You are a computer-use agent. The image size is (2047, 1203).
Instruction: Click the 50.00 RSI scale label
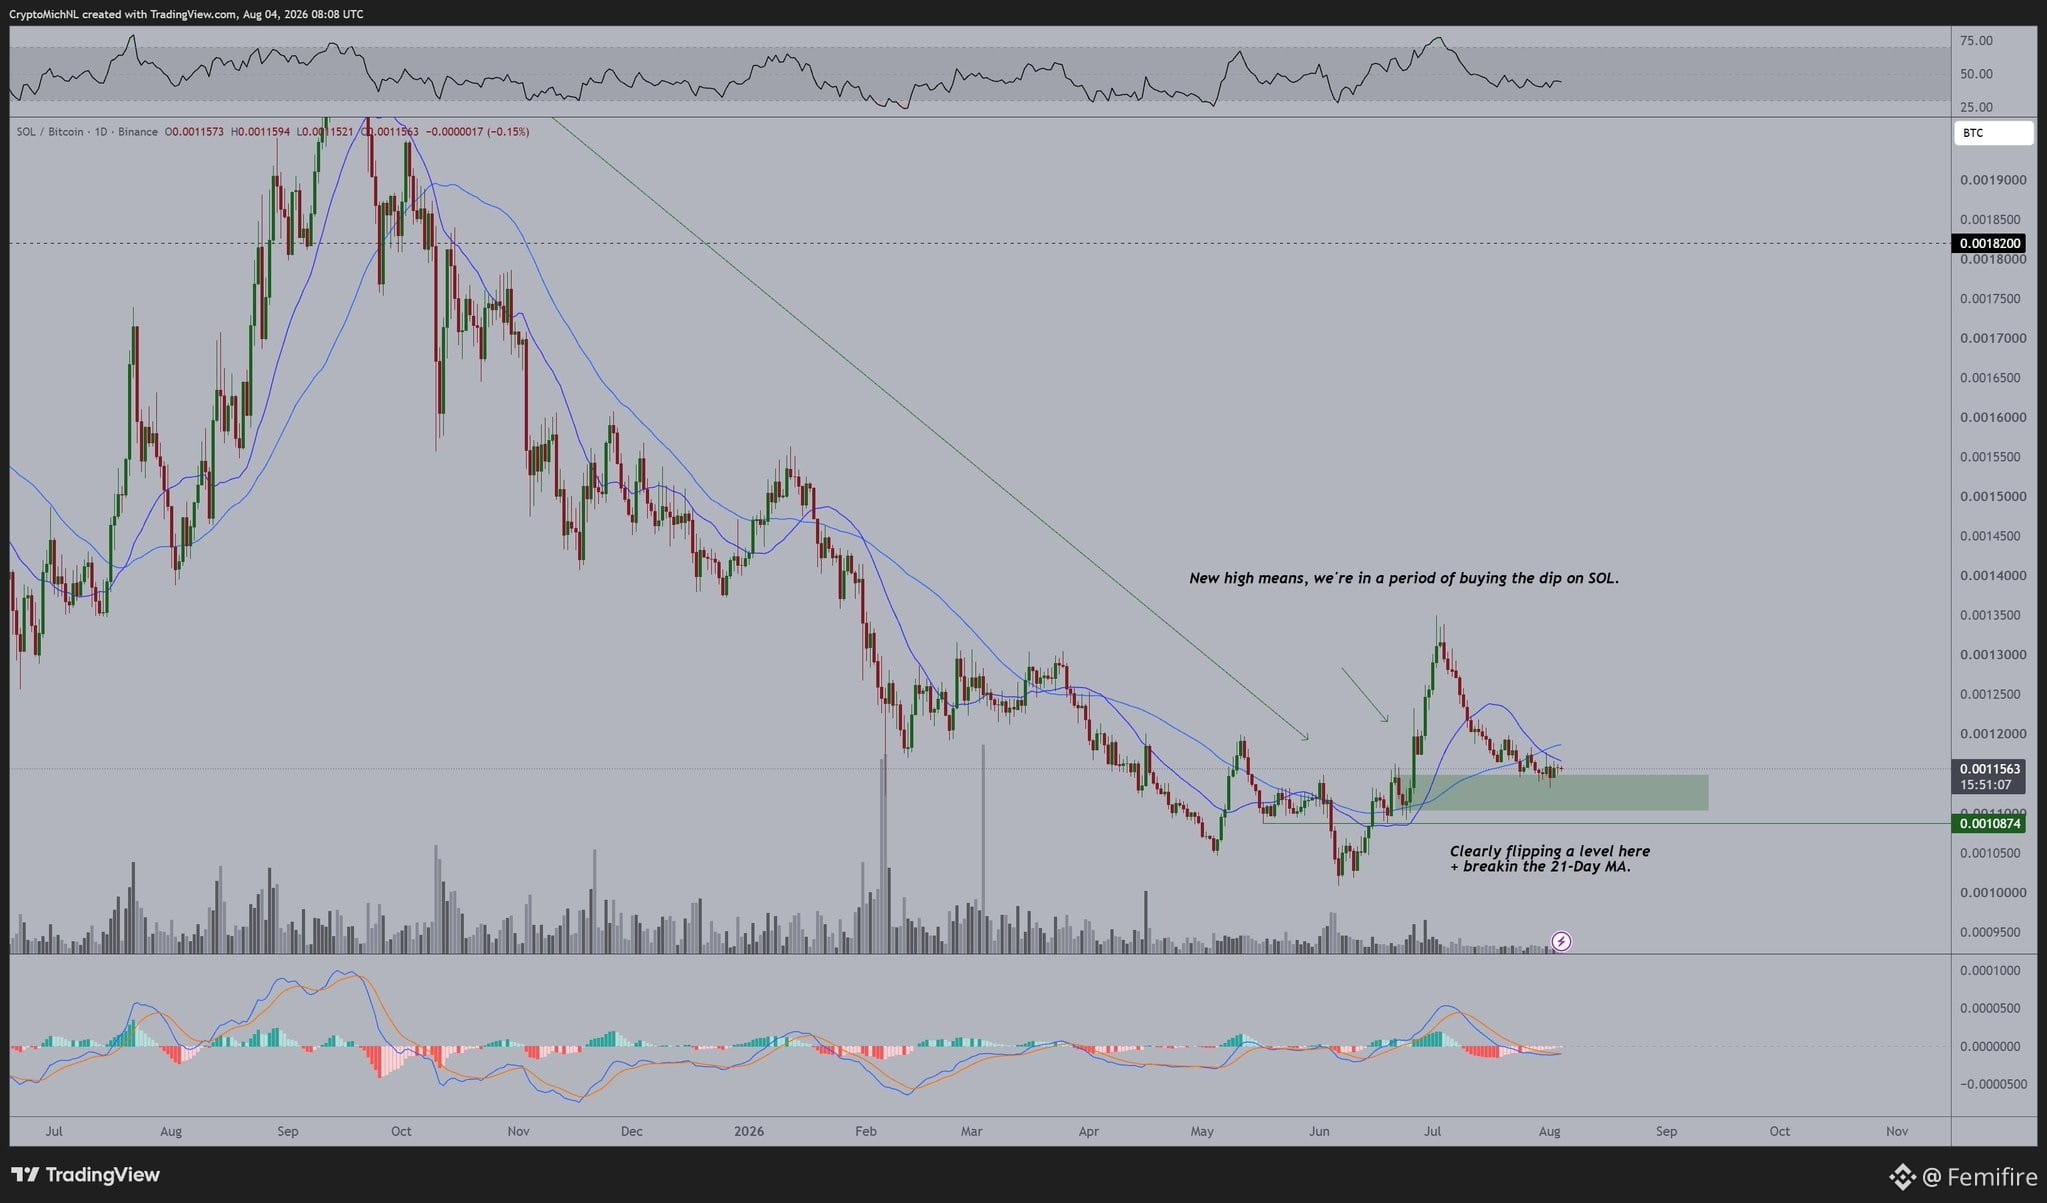coord(1976,74)
